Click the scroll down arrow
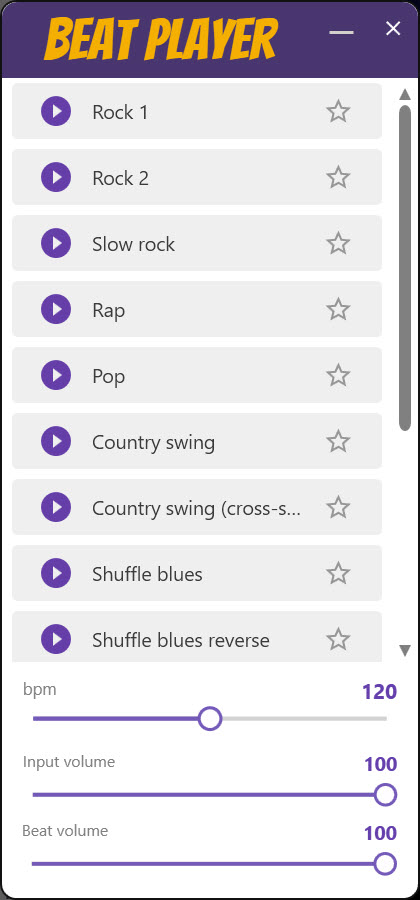 405,650
